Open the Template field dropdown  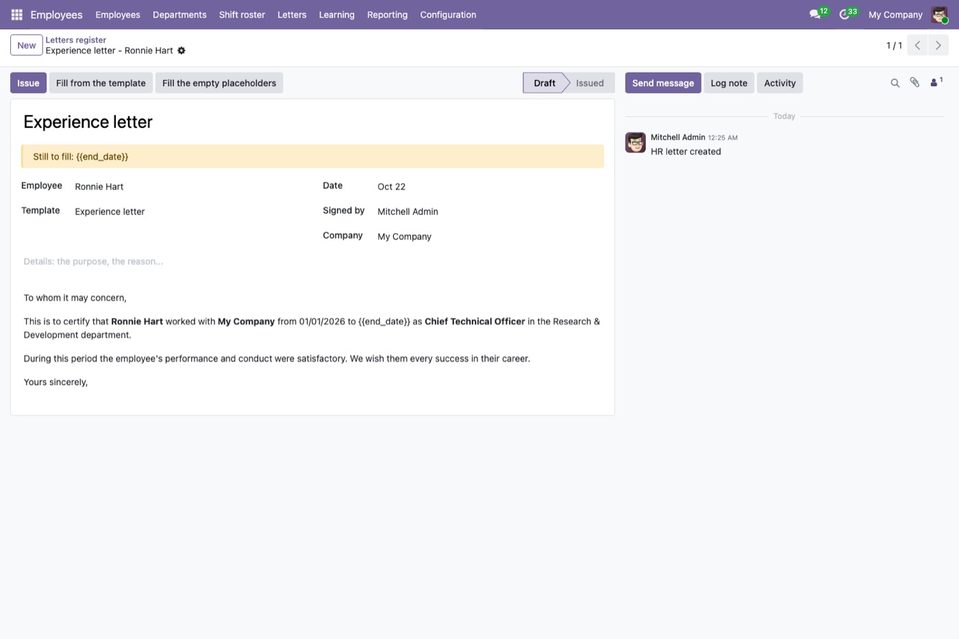[187, 212]
